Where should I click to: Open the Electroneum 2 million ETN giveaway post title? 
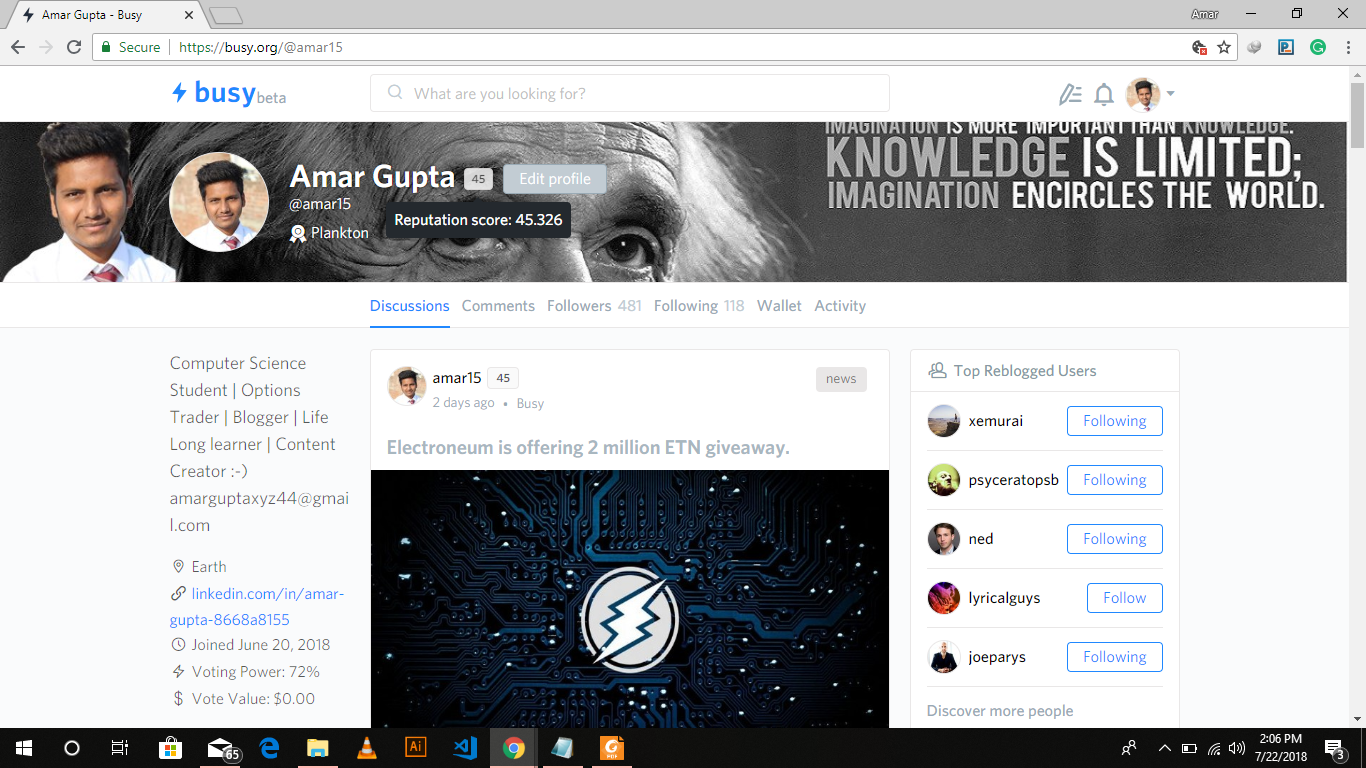(x=588, y=447)
